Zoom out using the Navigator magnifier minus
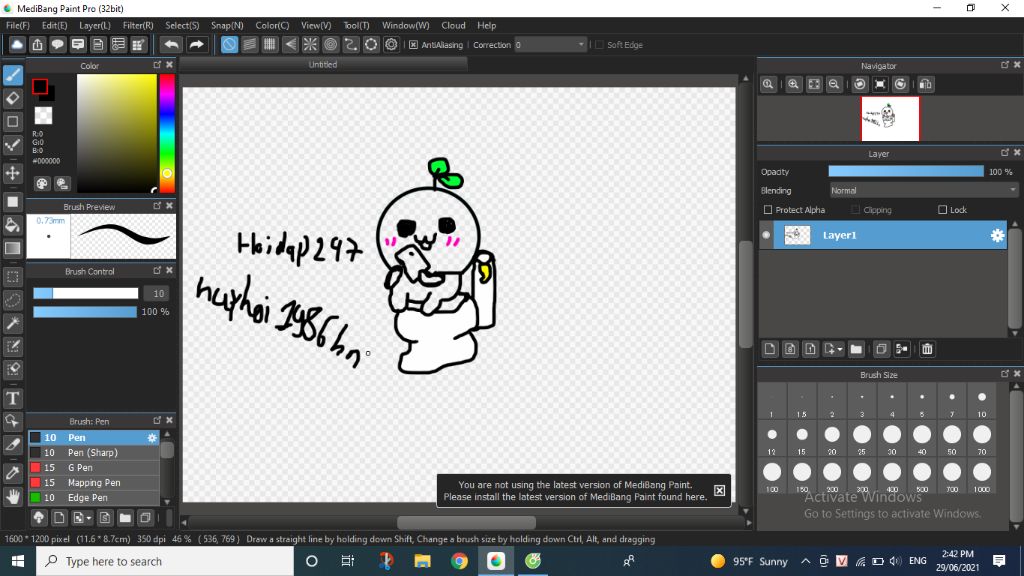 point(834,84)
